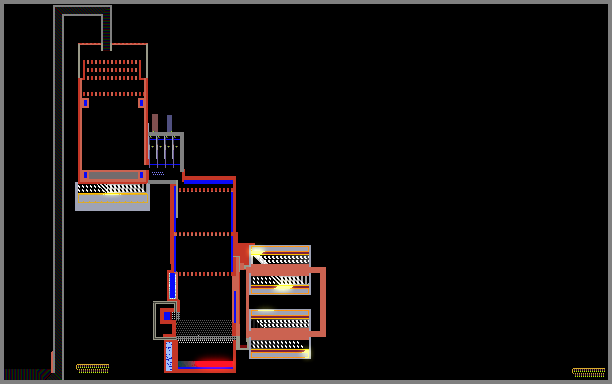Viewport: 612px width, 384px height.
Task: Click the grey slab at the bottom of the large red vessel
Action: point(114,175)
